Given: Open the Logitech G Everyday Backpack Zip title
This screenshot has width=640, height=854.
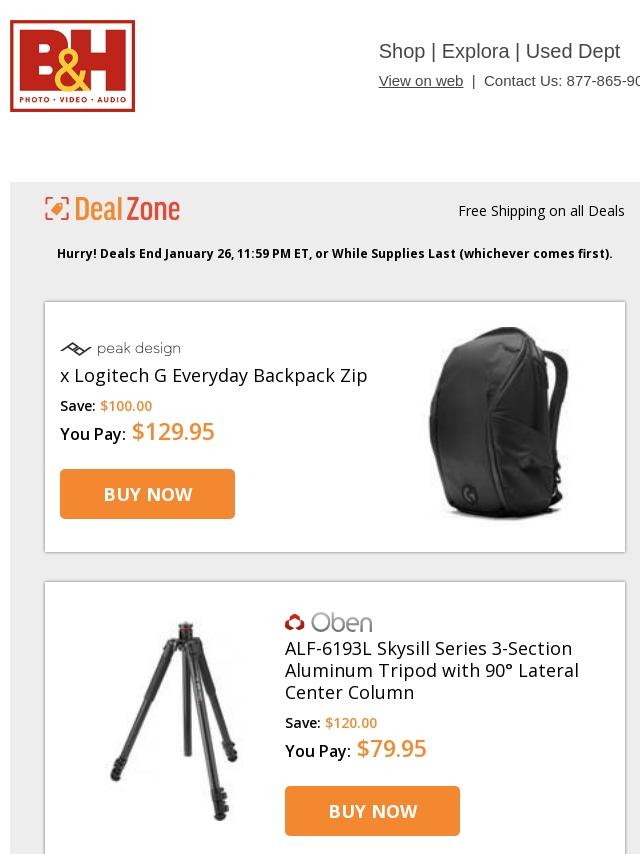Looking at the screenshot, I should point(214,375).
